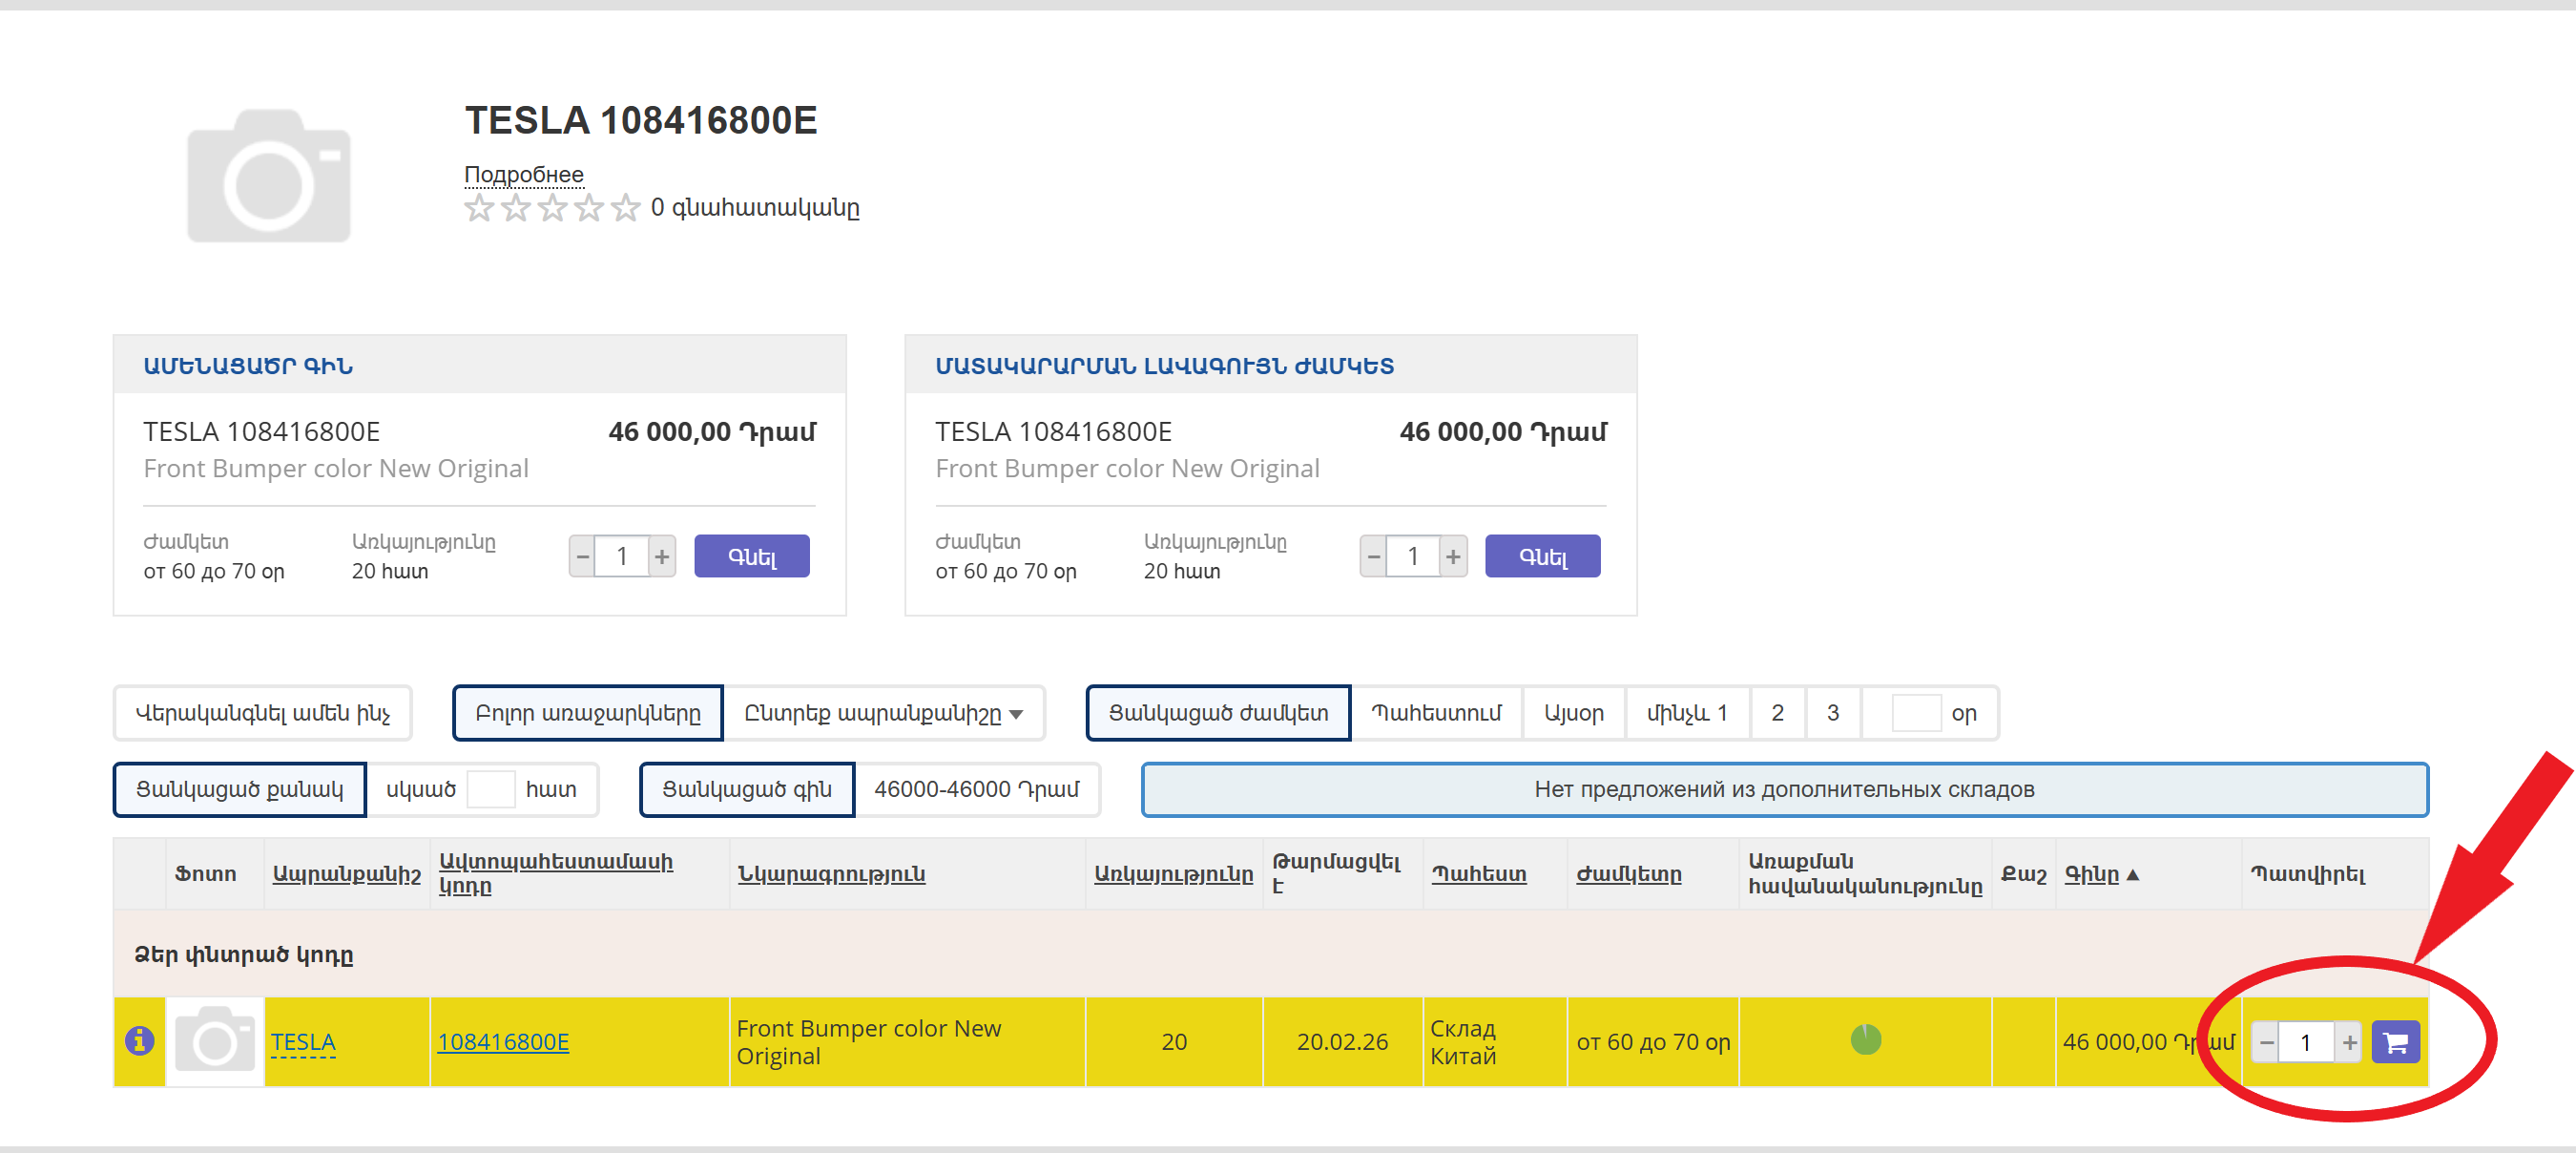Rate the product with the second star

coord(516,208)
